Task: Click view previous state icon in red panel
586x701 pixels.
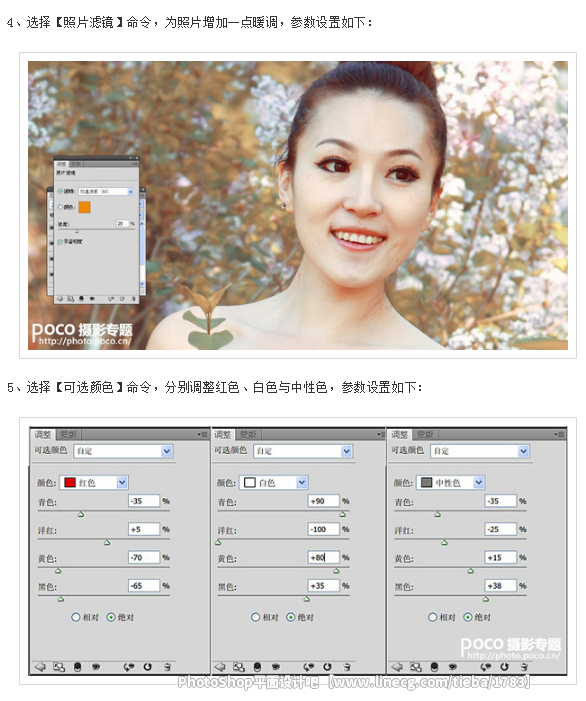Action: 129,667
